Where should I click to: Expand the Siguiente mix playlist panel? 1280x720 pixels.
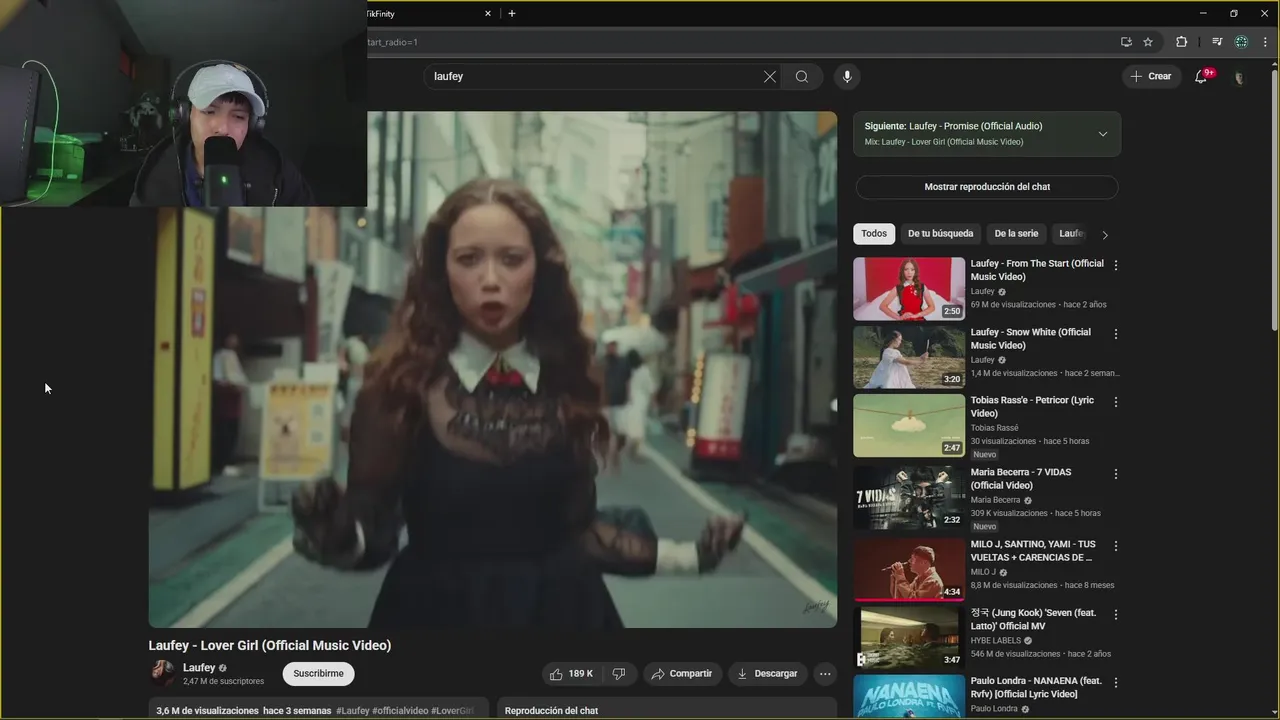tap(1103, 134)
